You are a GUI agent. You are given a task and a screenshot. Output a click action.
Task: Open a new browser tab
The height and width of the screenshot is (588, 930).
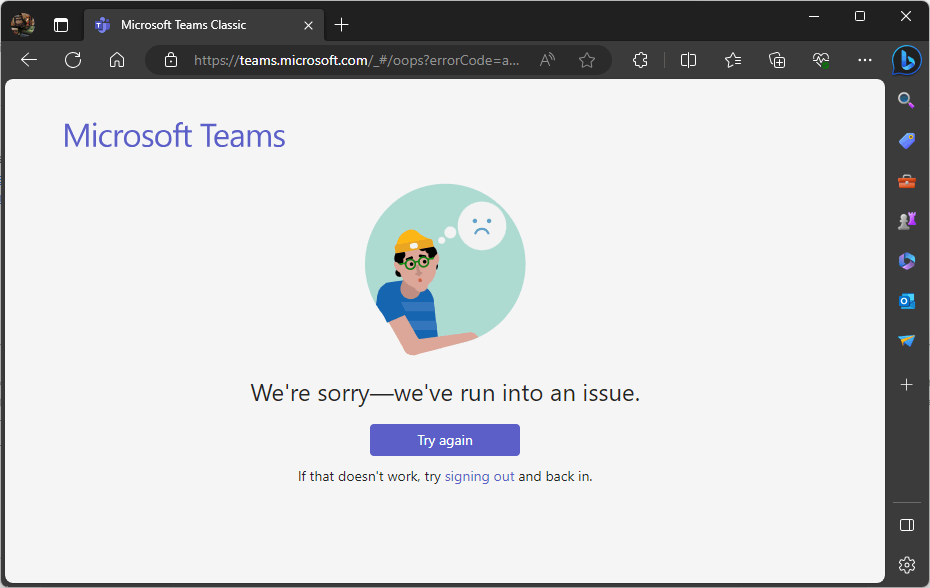click(342, 25)
